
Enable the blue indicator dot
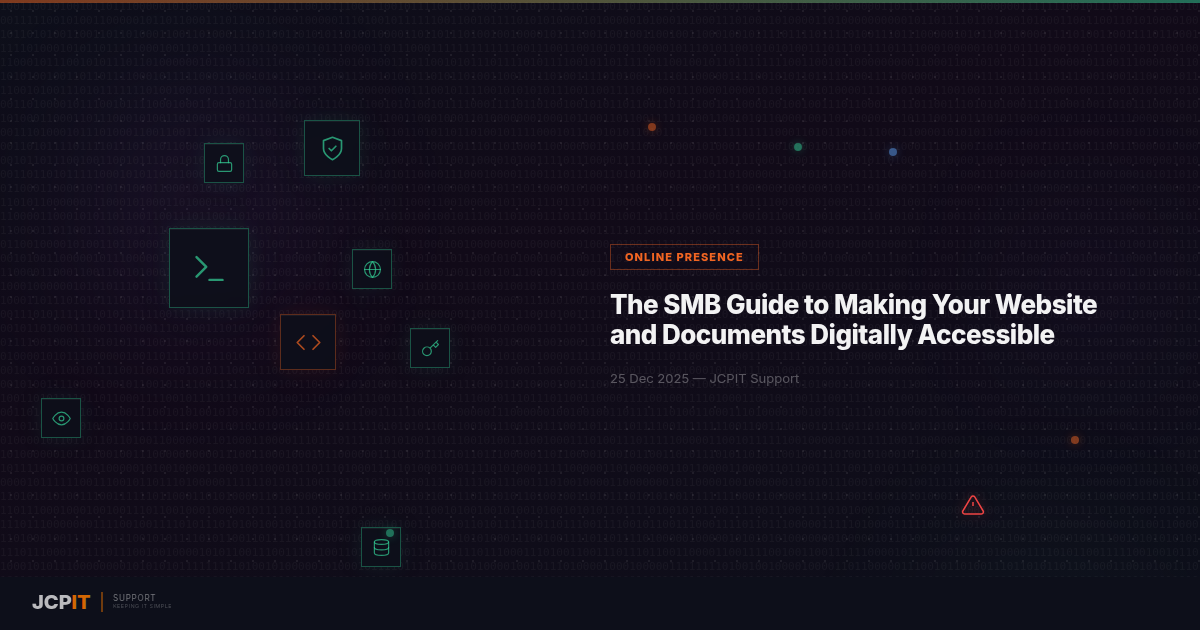point(892,151)
